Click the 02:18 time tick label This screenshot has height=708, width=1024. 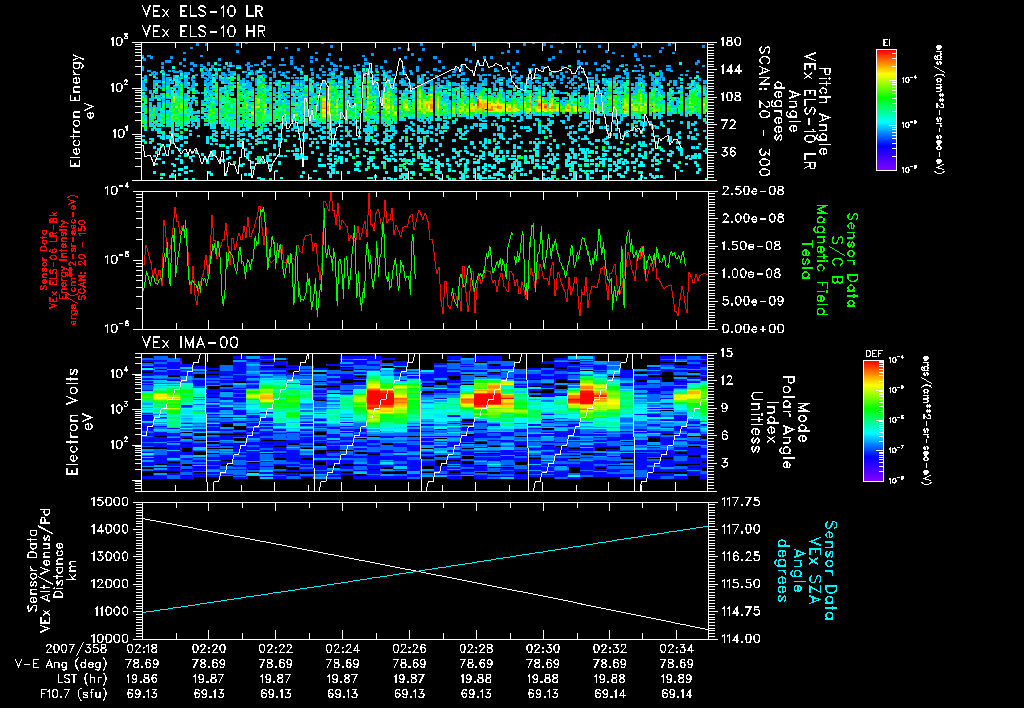[142, 649]
